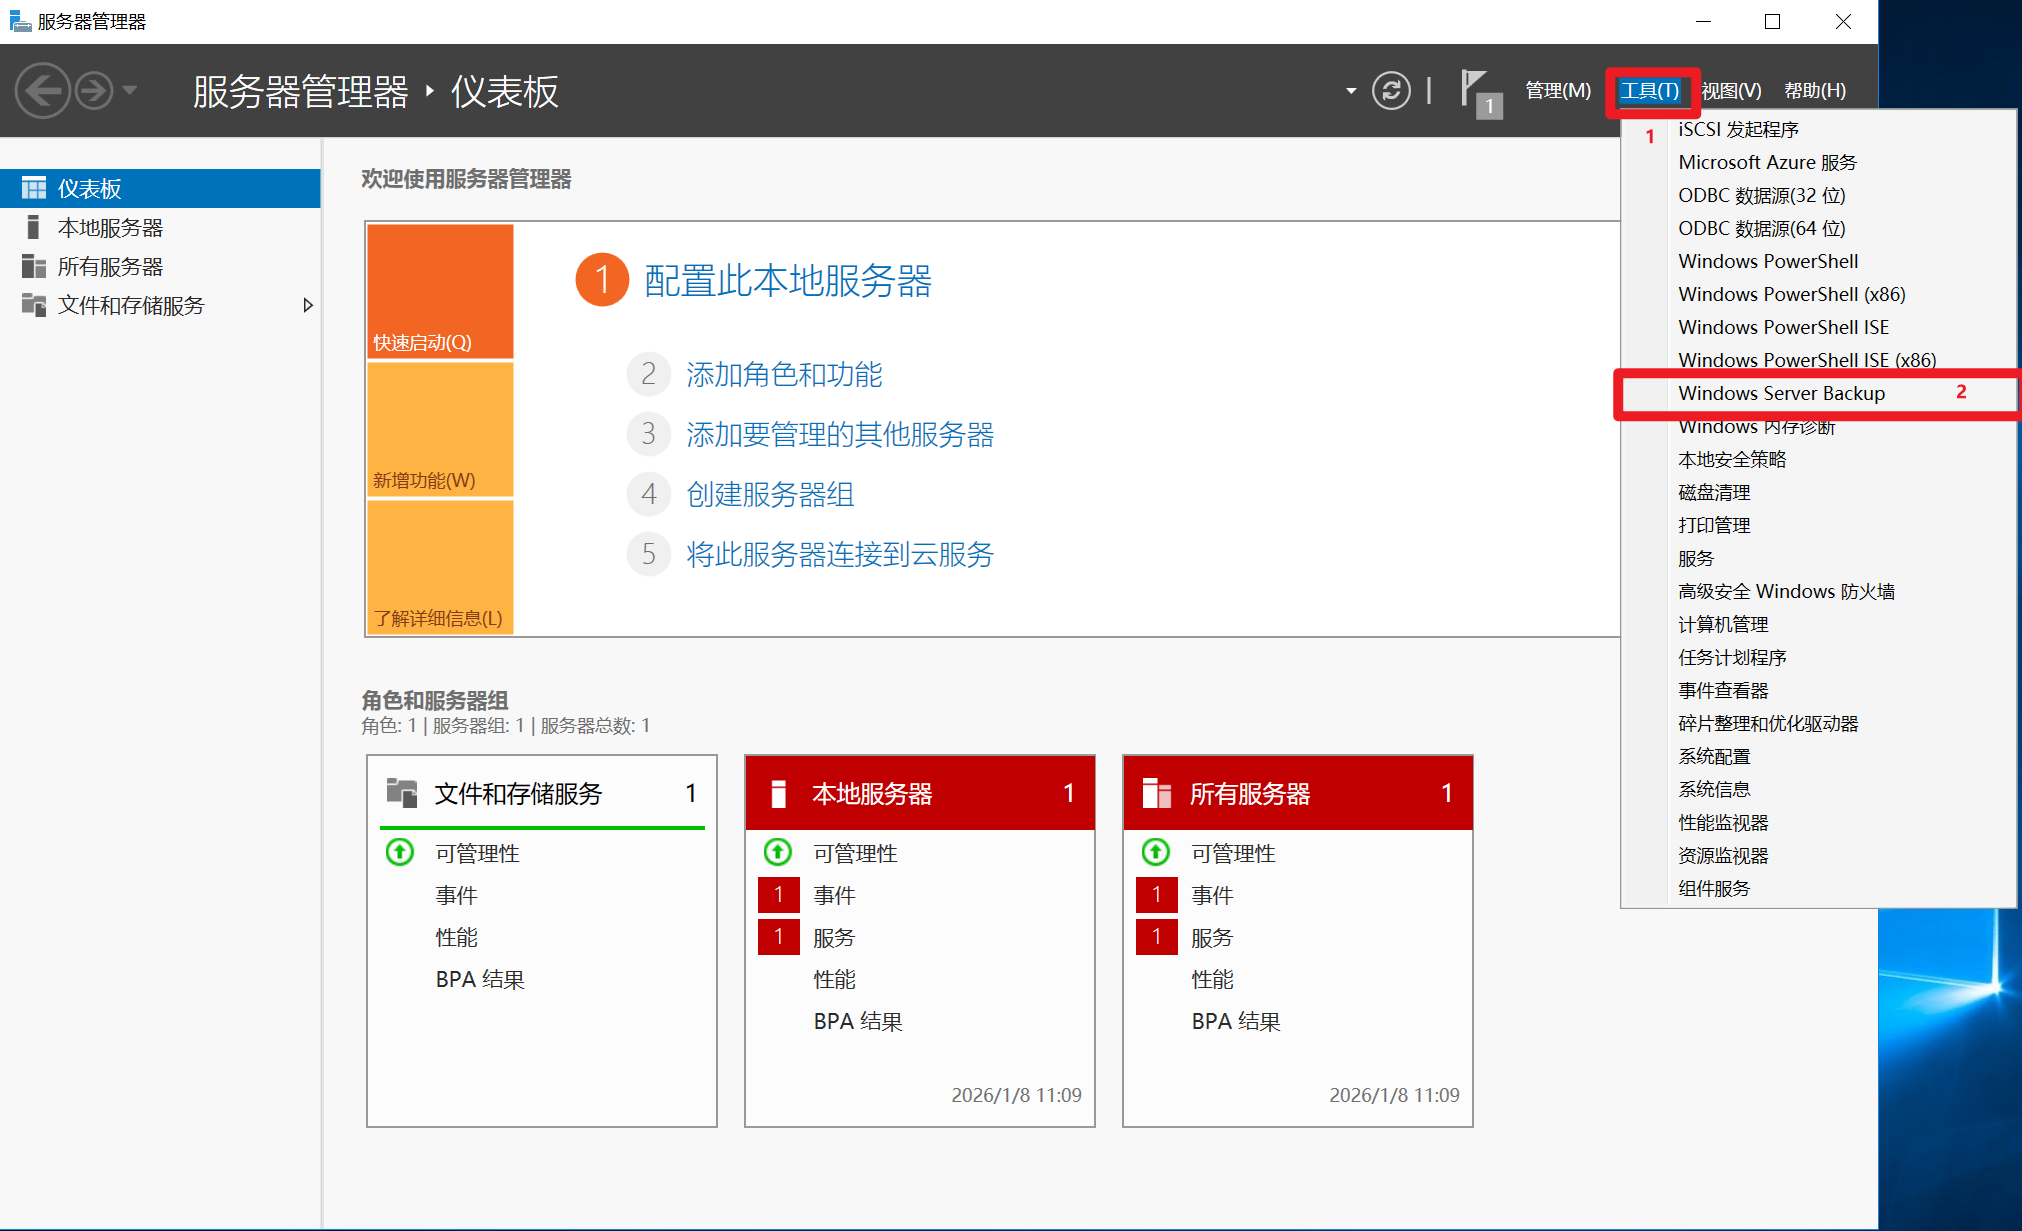2022x1231 pixels.
Task: Click the back navigation arrow
Action: 42,91
